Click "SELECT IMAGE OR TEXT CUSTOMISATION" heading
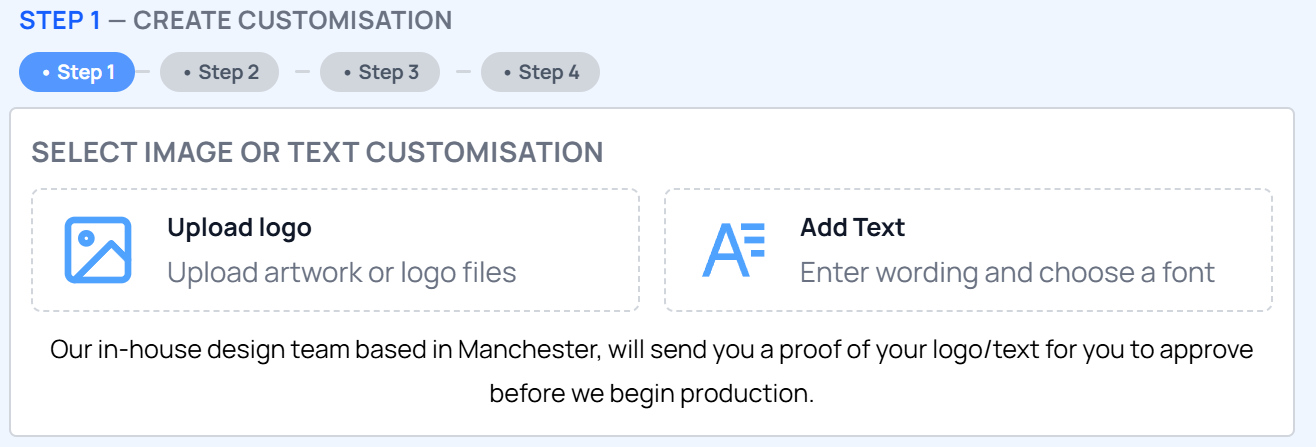Screen dimensions: 1316x447 [317, 152]
